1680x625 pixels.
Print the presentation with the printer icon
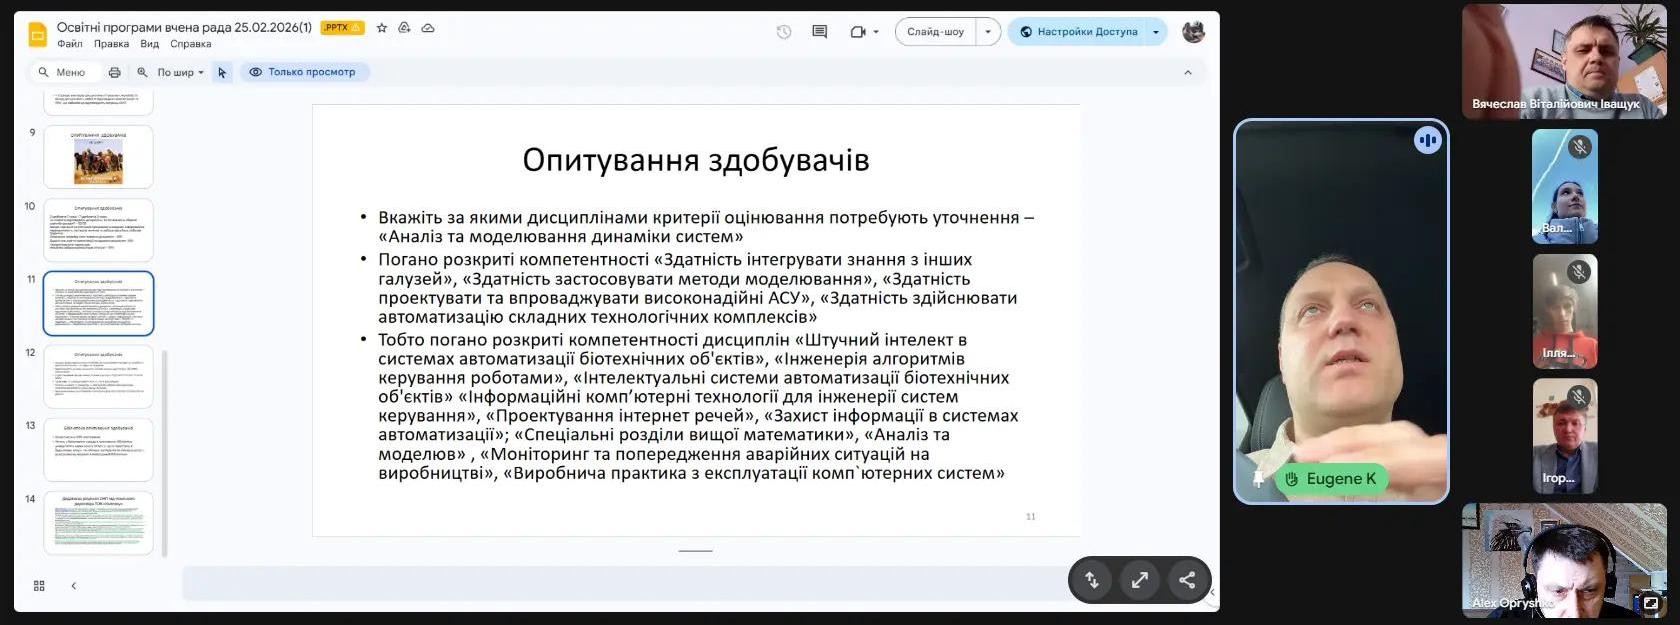pyautogui.click(x=115, y=72)
